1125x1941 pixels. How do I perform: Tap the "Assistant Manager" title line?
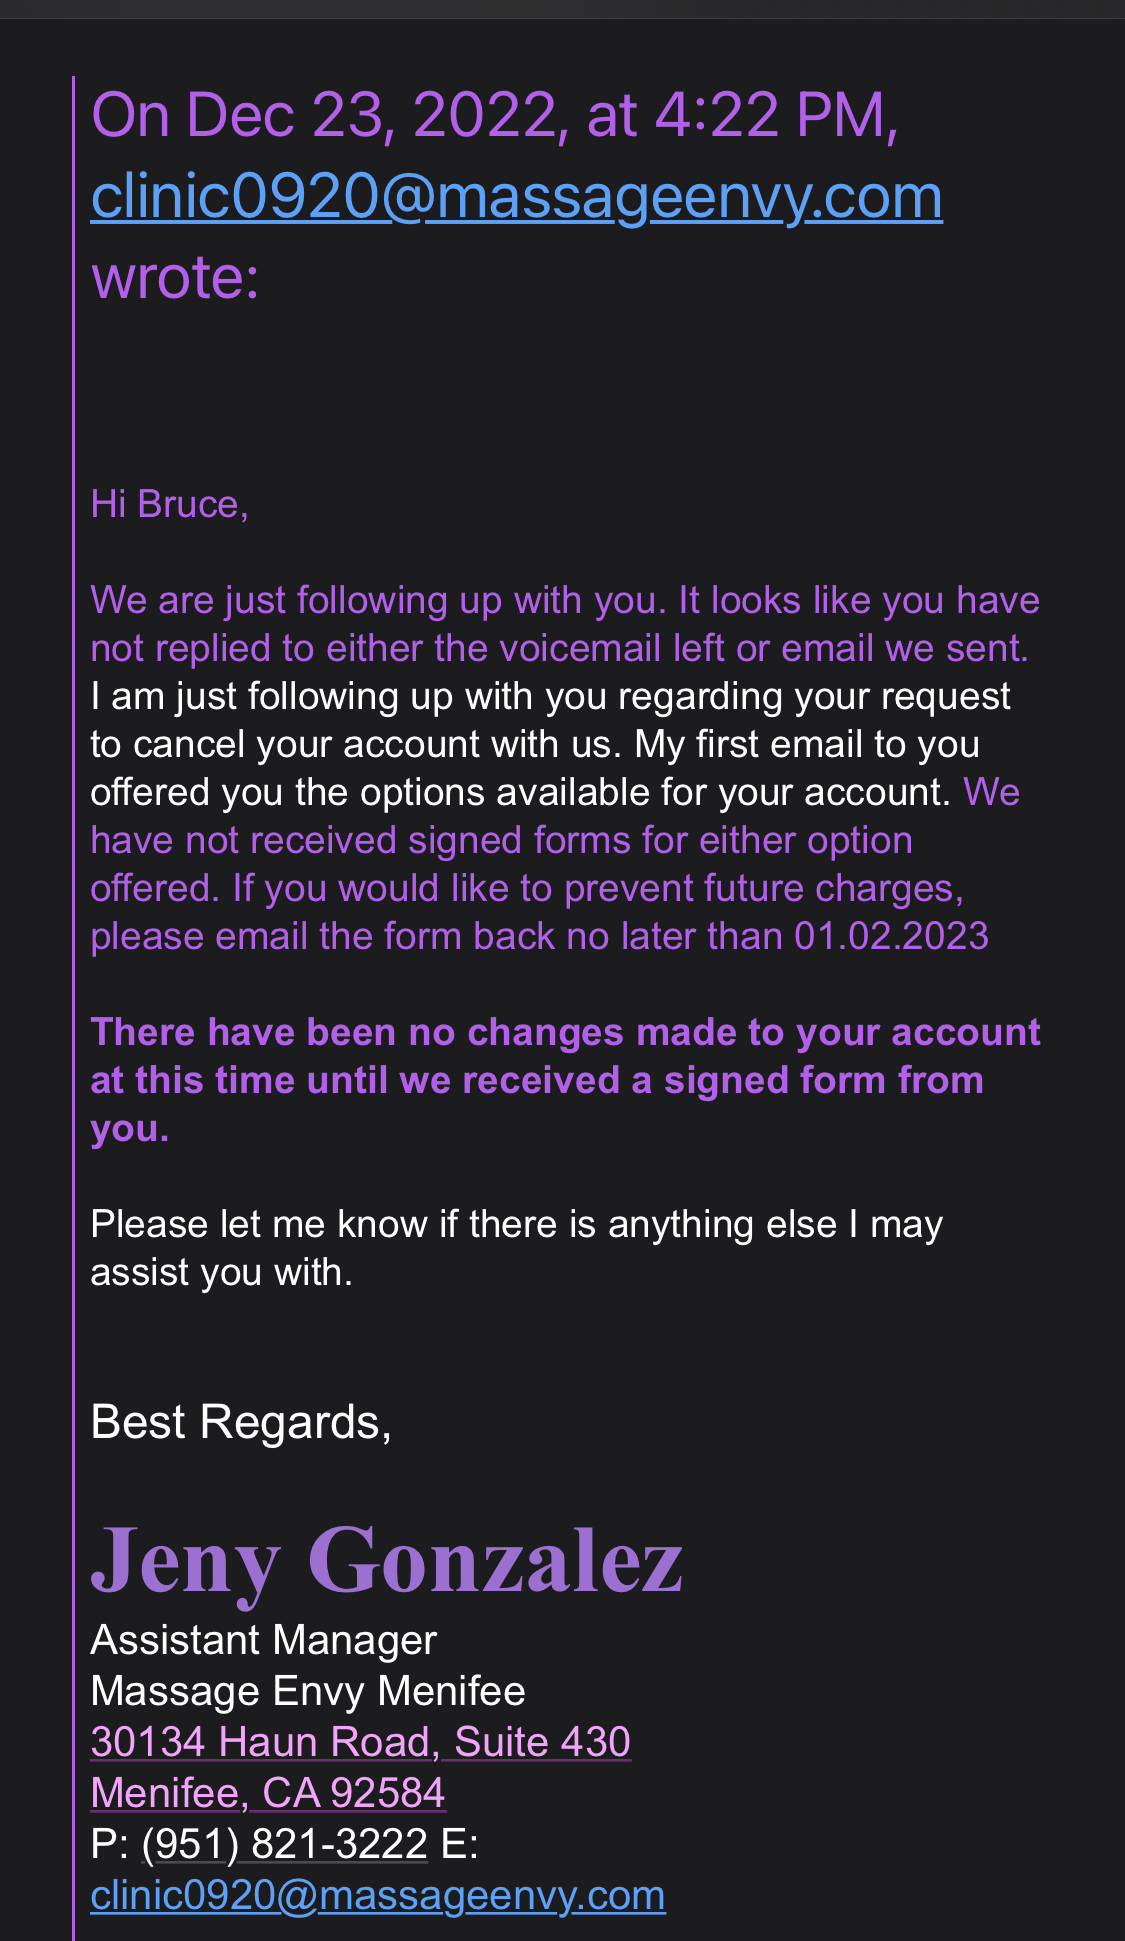(263, 1640)
